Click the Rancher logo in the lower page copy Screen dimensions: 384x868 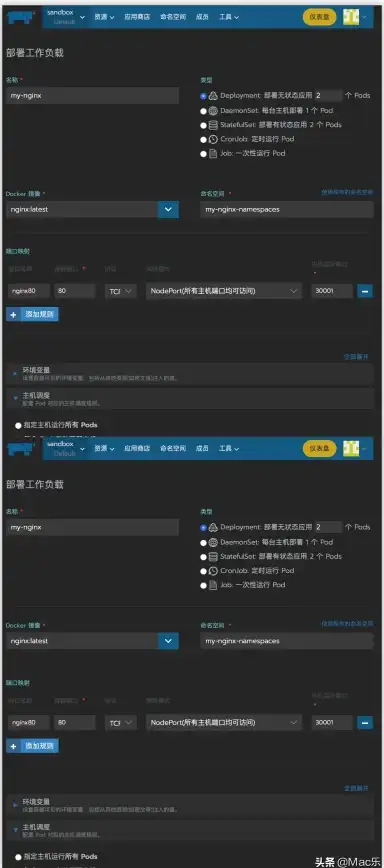[x=22, y=448]
